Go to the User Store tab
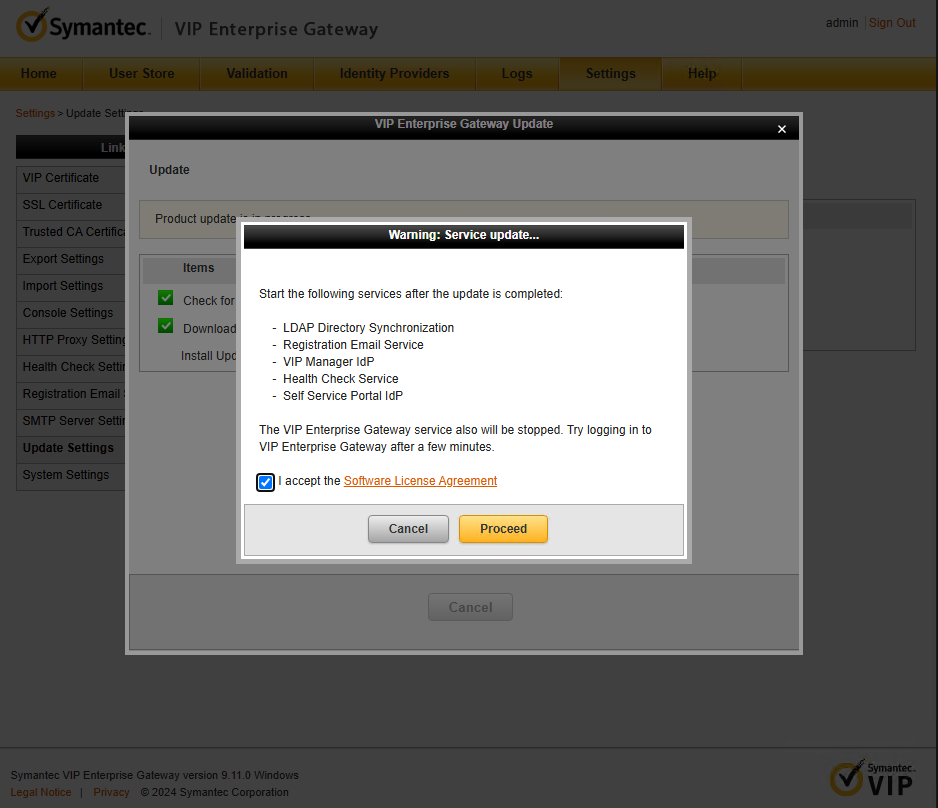The image size is (938, 808). point(141,73)
